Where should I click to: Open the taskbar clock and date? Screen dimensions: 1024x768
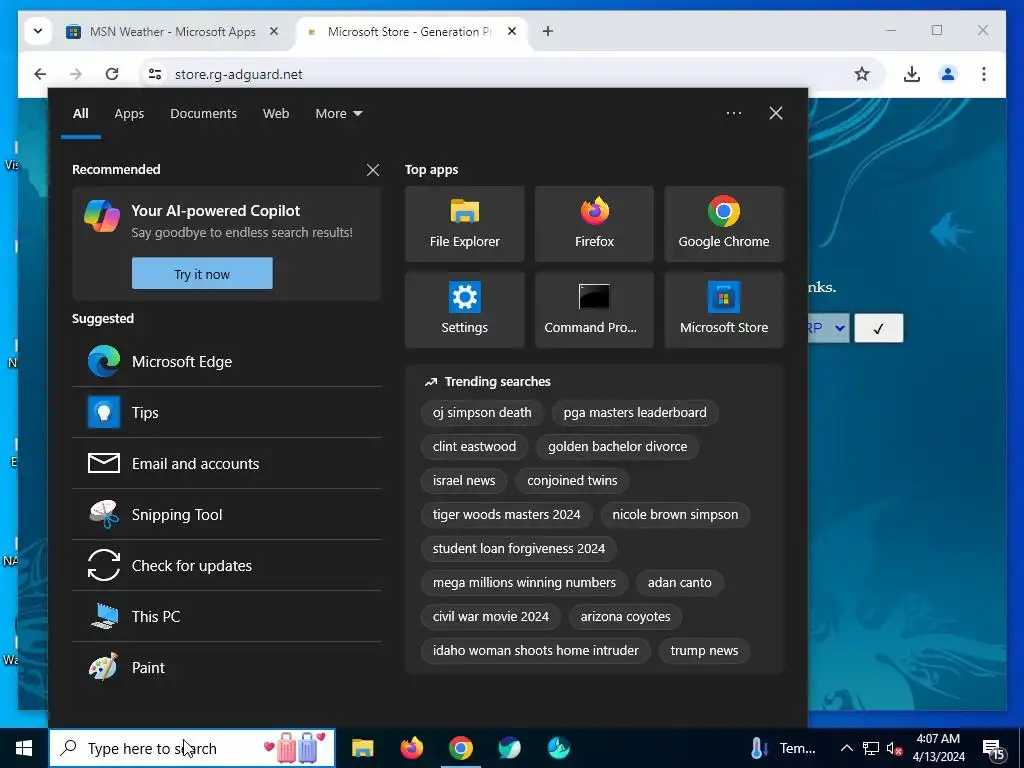(x=938, y=748)
